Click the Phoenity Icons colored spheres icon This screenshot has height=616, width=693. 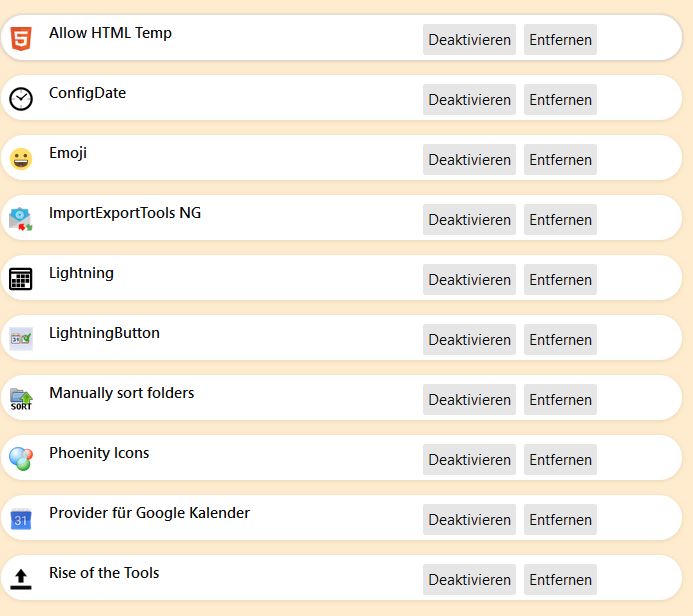pos(21,459)
